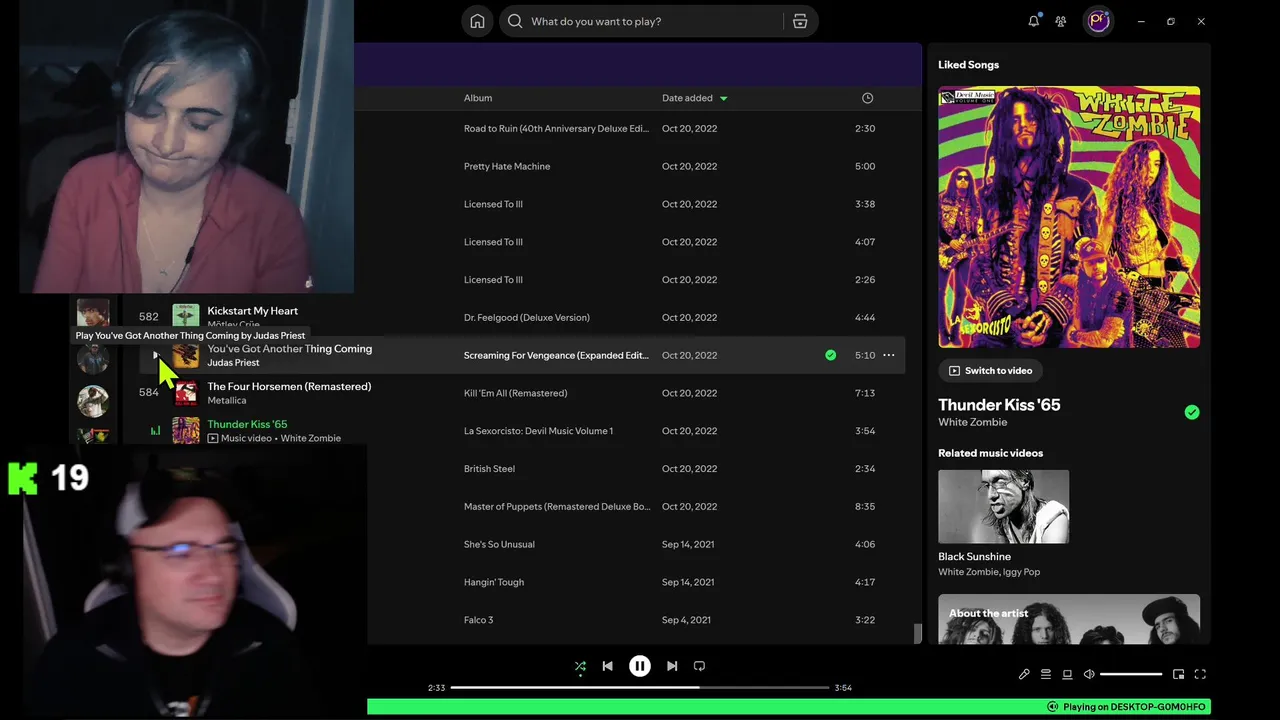
Task: Open the notifications bell
Action: pos(1033,21)
